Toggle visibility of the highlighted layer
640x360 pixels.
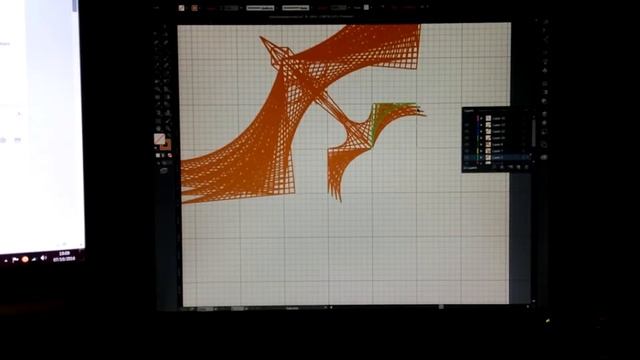pyautogui.click(x=467, y=157)
